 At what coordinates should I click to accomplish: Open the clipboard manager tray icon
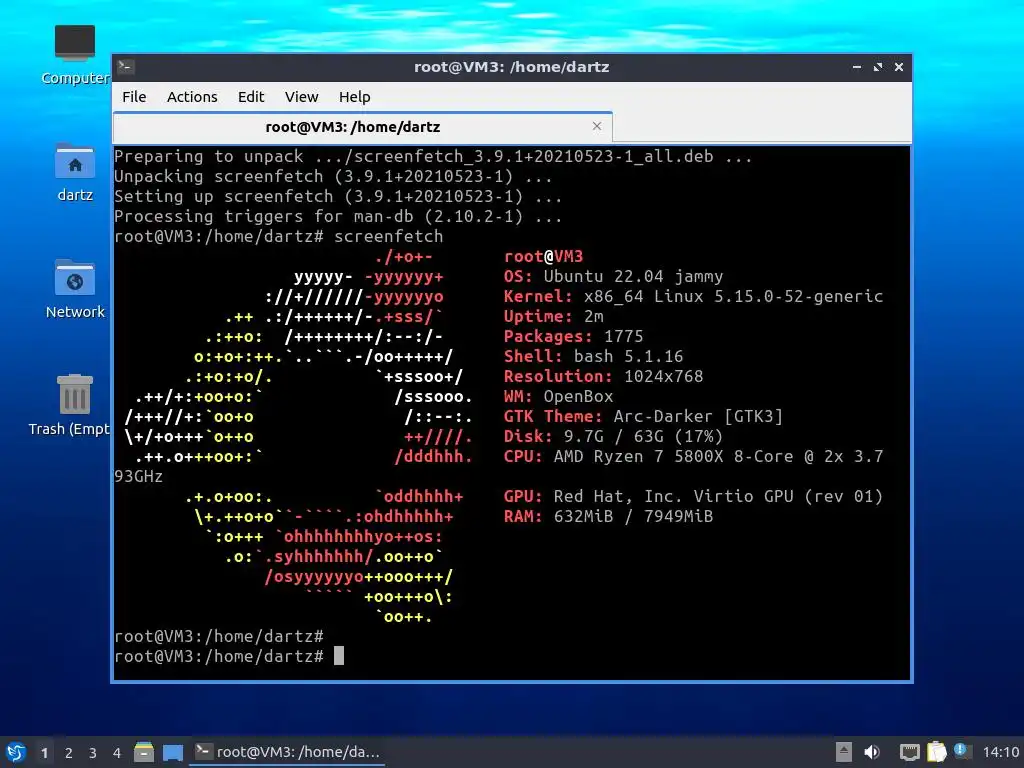point(936,752)
